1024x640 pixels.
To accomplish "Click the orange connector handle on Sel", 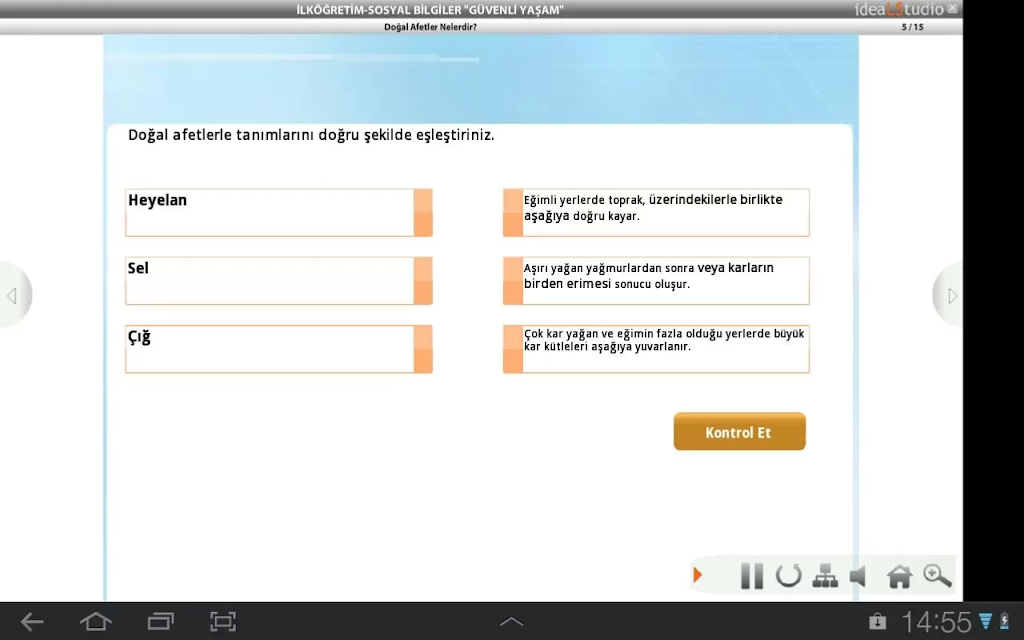I will 423,281.
